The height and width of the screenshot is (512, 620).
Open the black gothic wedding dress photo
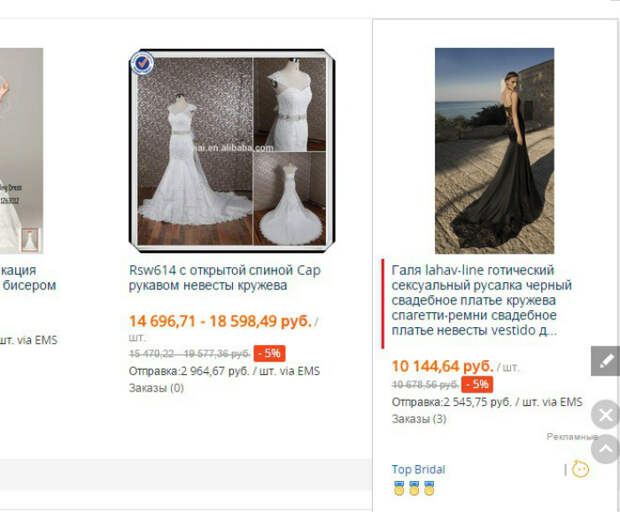[494, 151]
